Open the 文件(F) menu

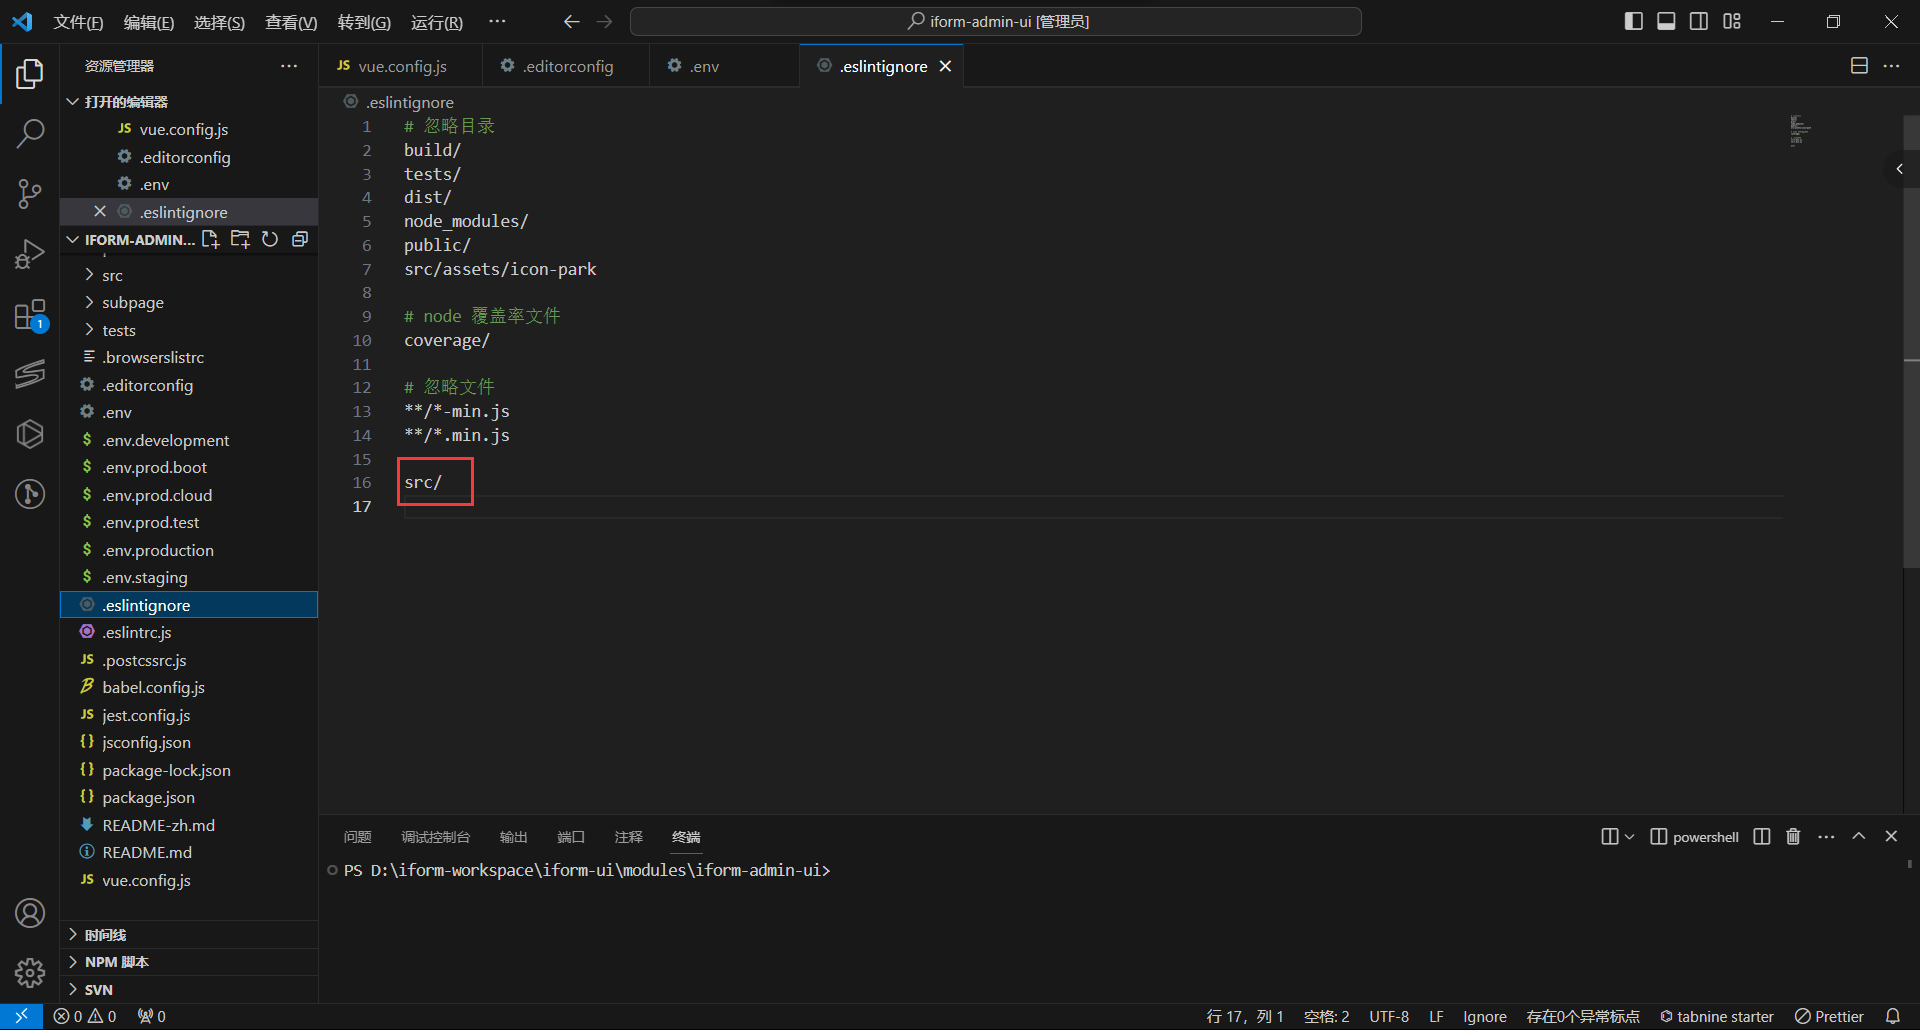(x=78, y=22)
